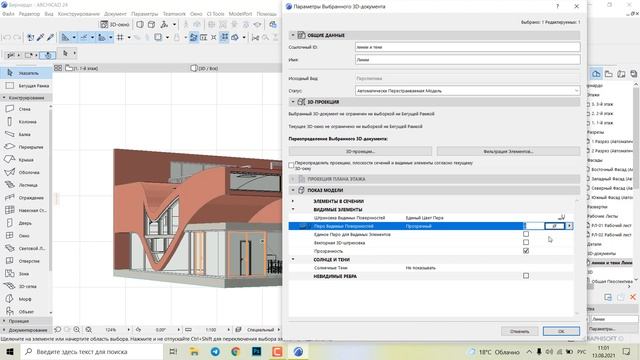Select the Зона zone tool
This screenshot has height=360, width=640.
click(x=24, y=273)
